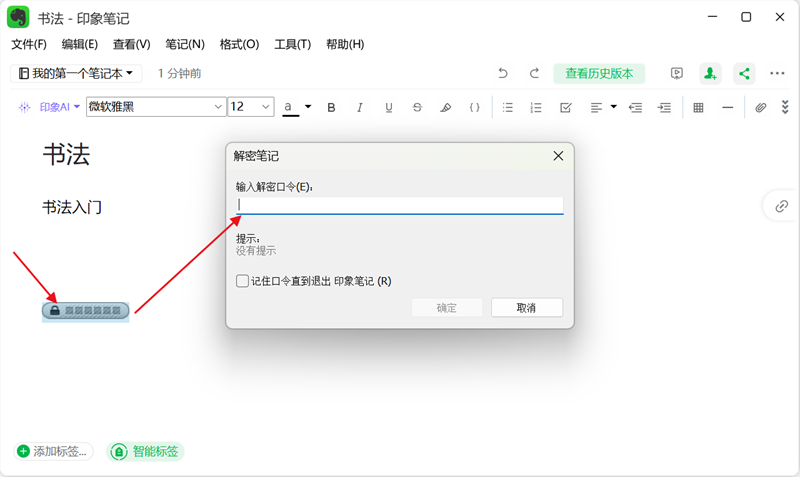Image resolution: width=800 pixels, height=477 pixels.
Task: Expand the font color arrow
Action: click(308, 107)
